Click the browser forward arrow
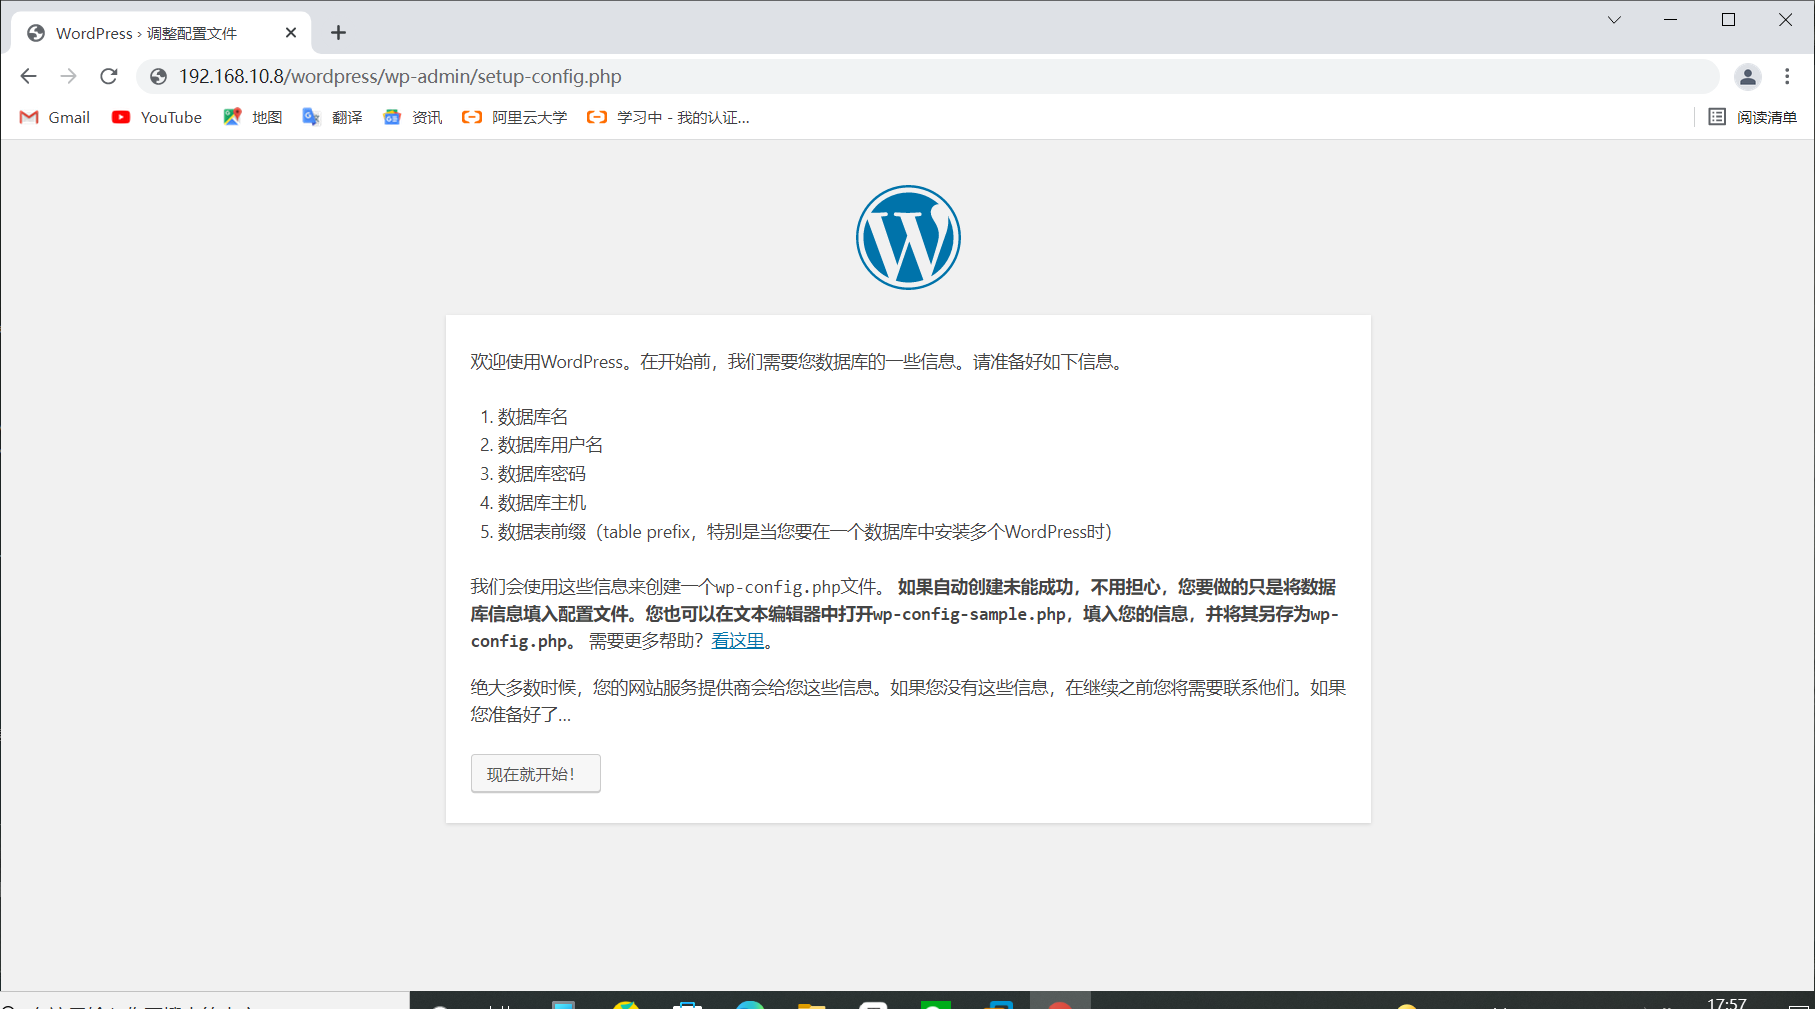 point(68,76)
